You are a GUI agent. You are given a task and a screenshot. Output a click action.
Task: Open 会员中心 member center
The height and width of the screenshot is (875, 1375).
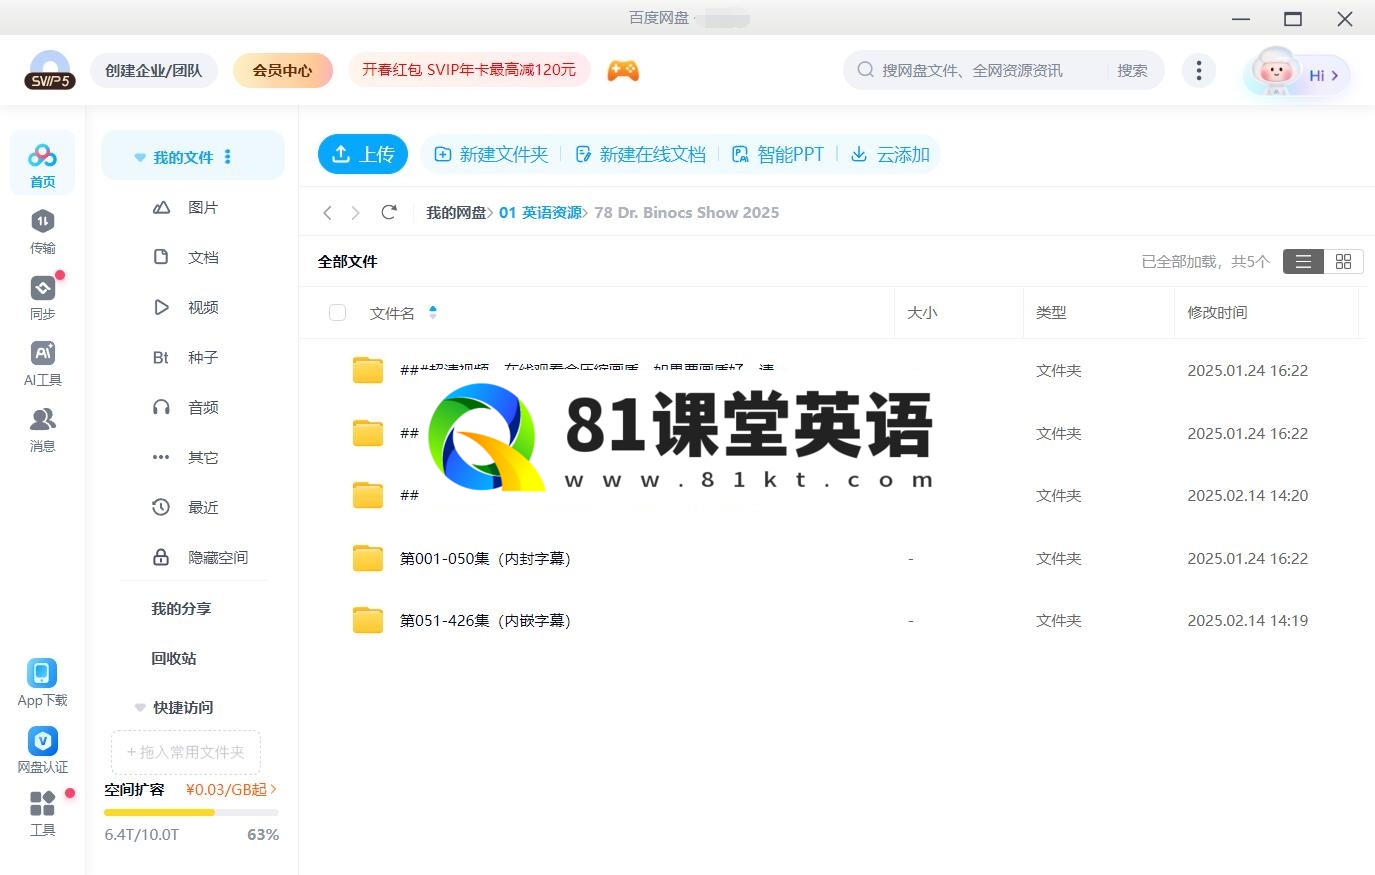coord(282,70)
